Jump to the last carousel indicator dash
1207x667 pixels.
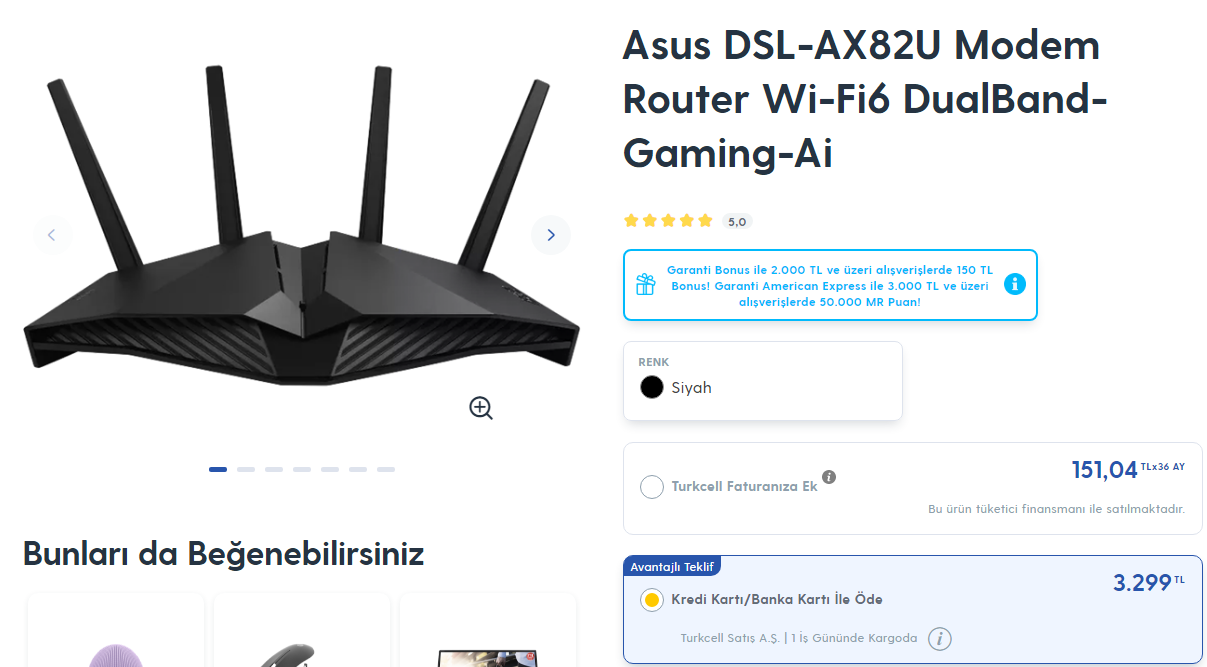pos(386,469)
